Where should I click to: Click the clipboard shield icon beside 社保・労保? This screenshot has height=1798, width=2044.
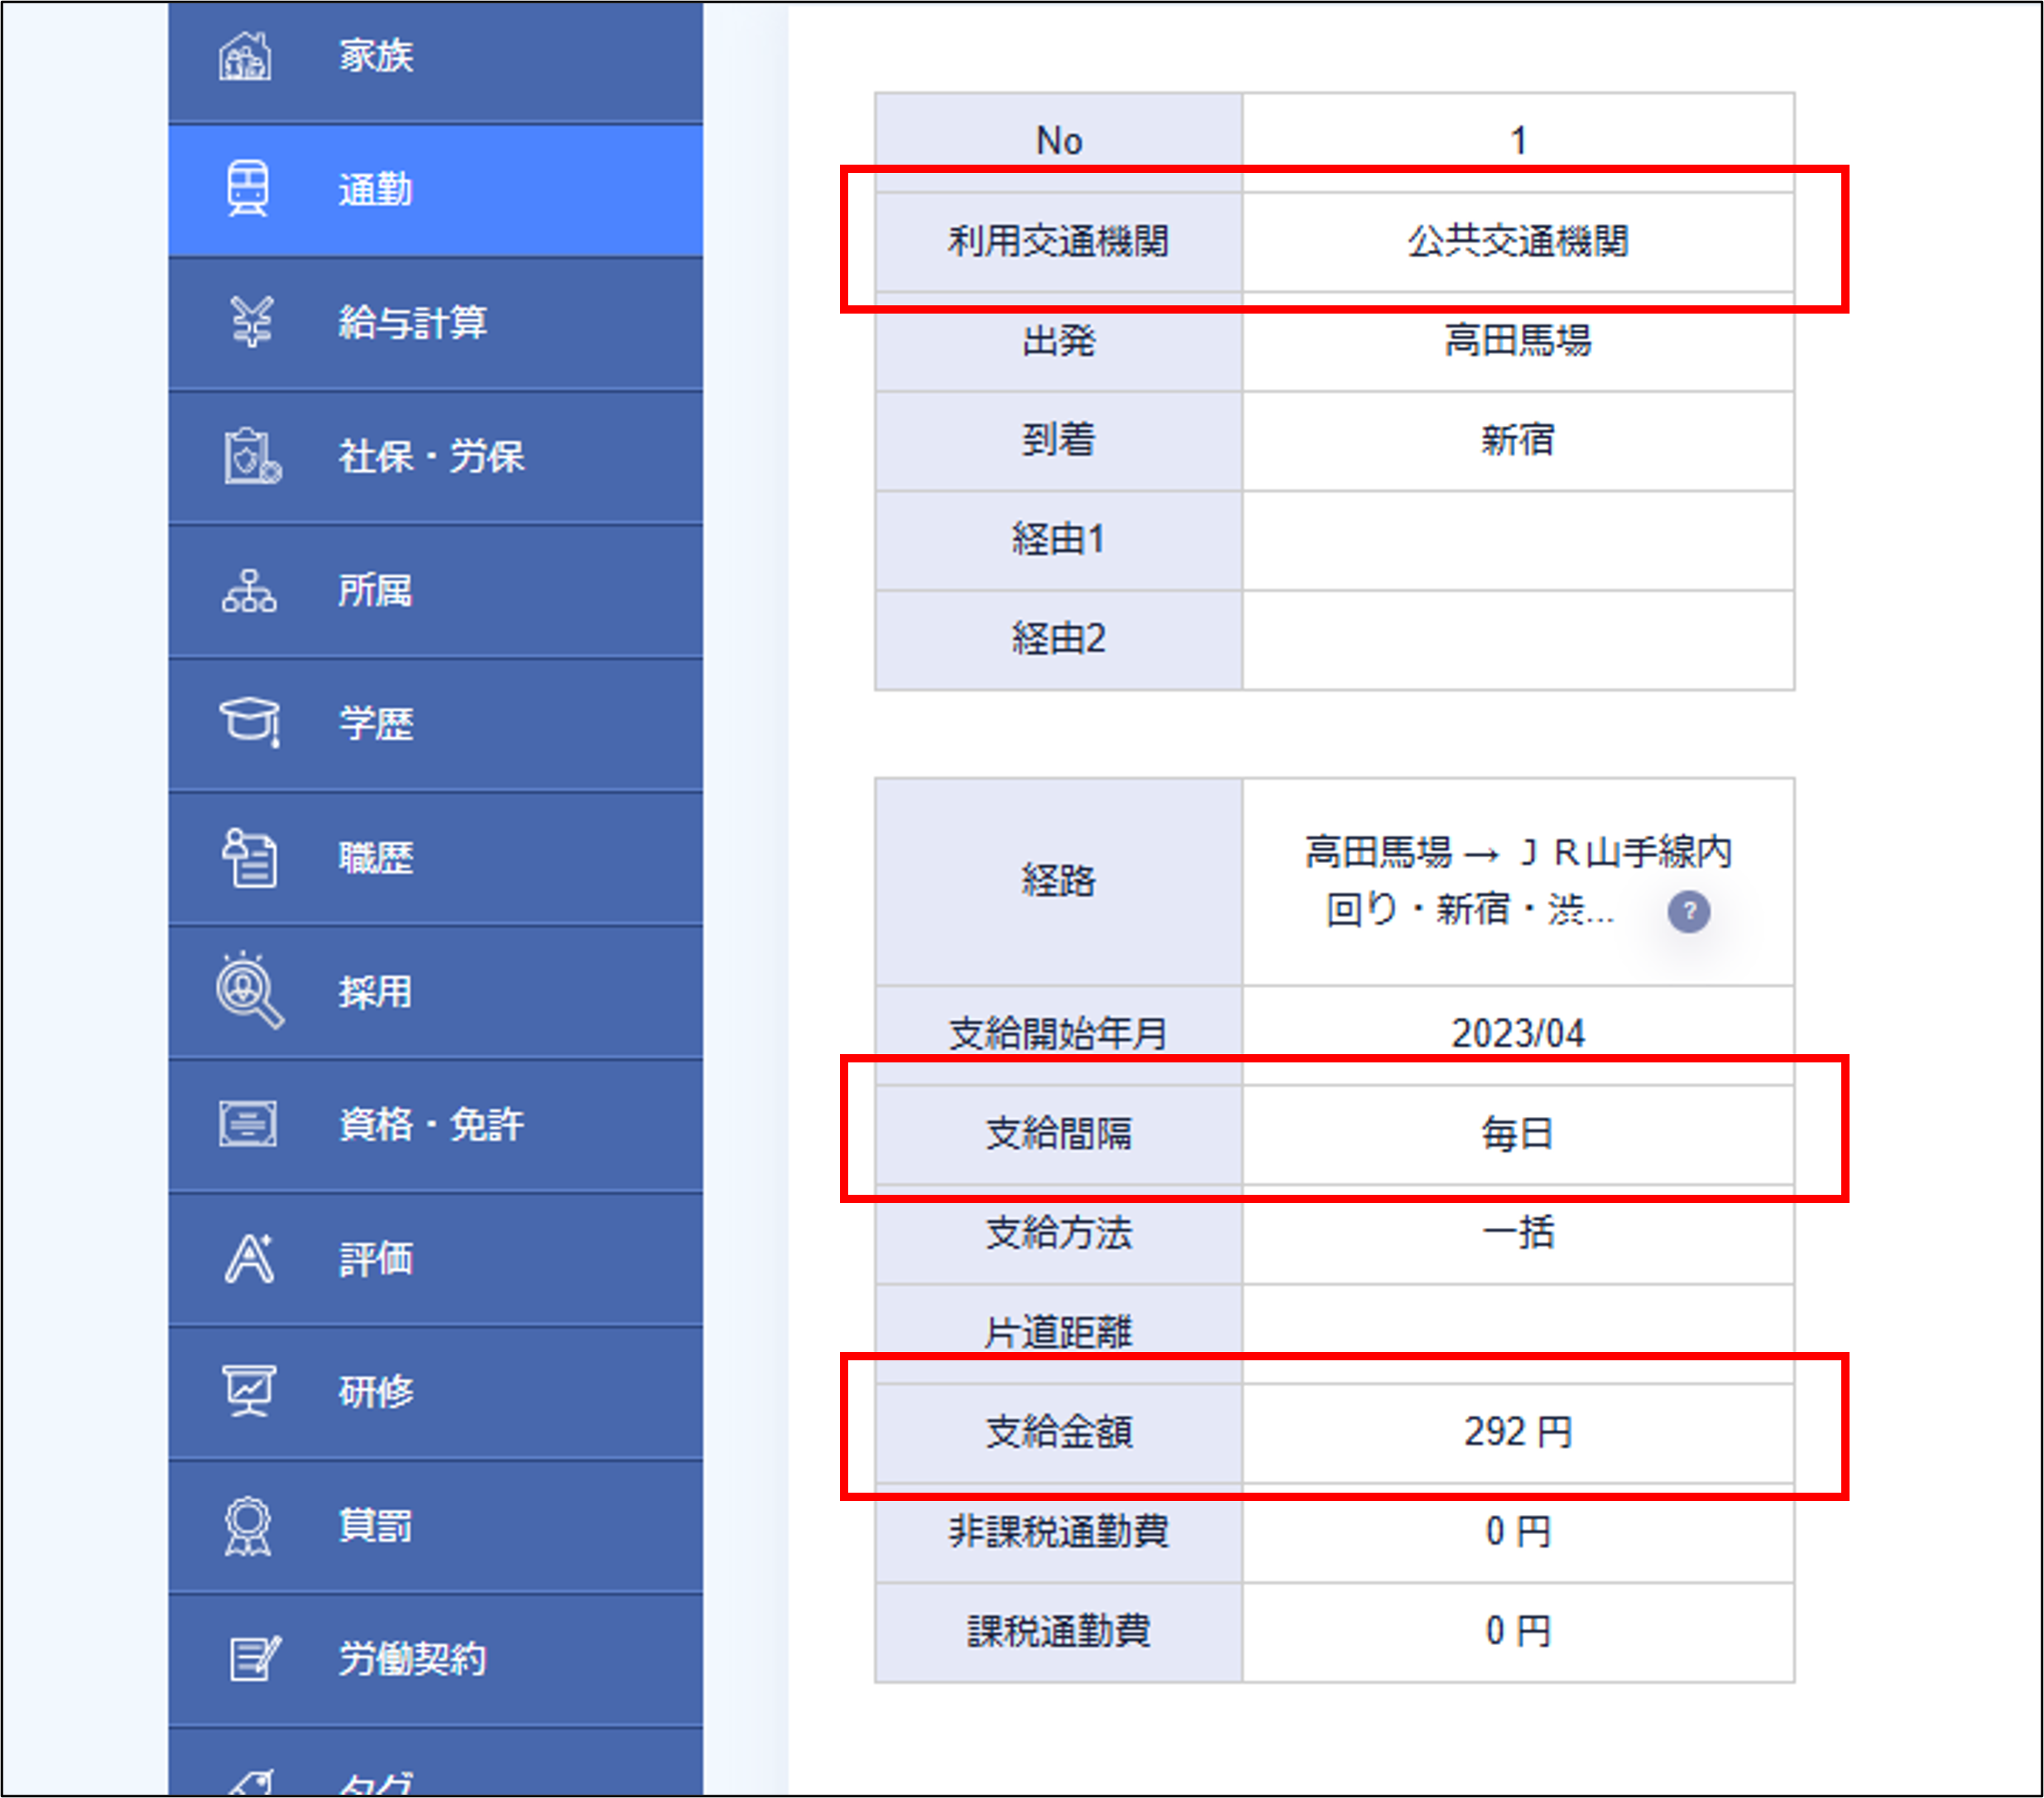coord(252,456)
